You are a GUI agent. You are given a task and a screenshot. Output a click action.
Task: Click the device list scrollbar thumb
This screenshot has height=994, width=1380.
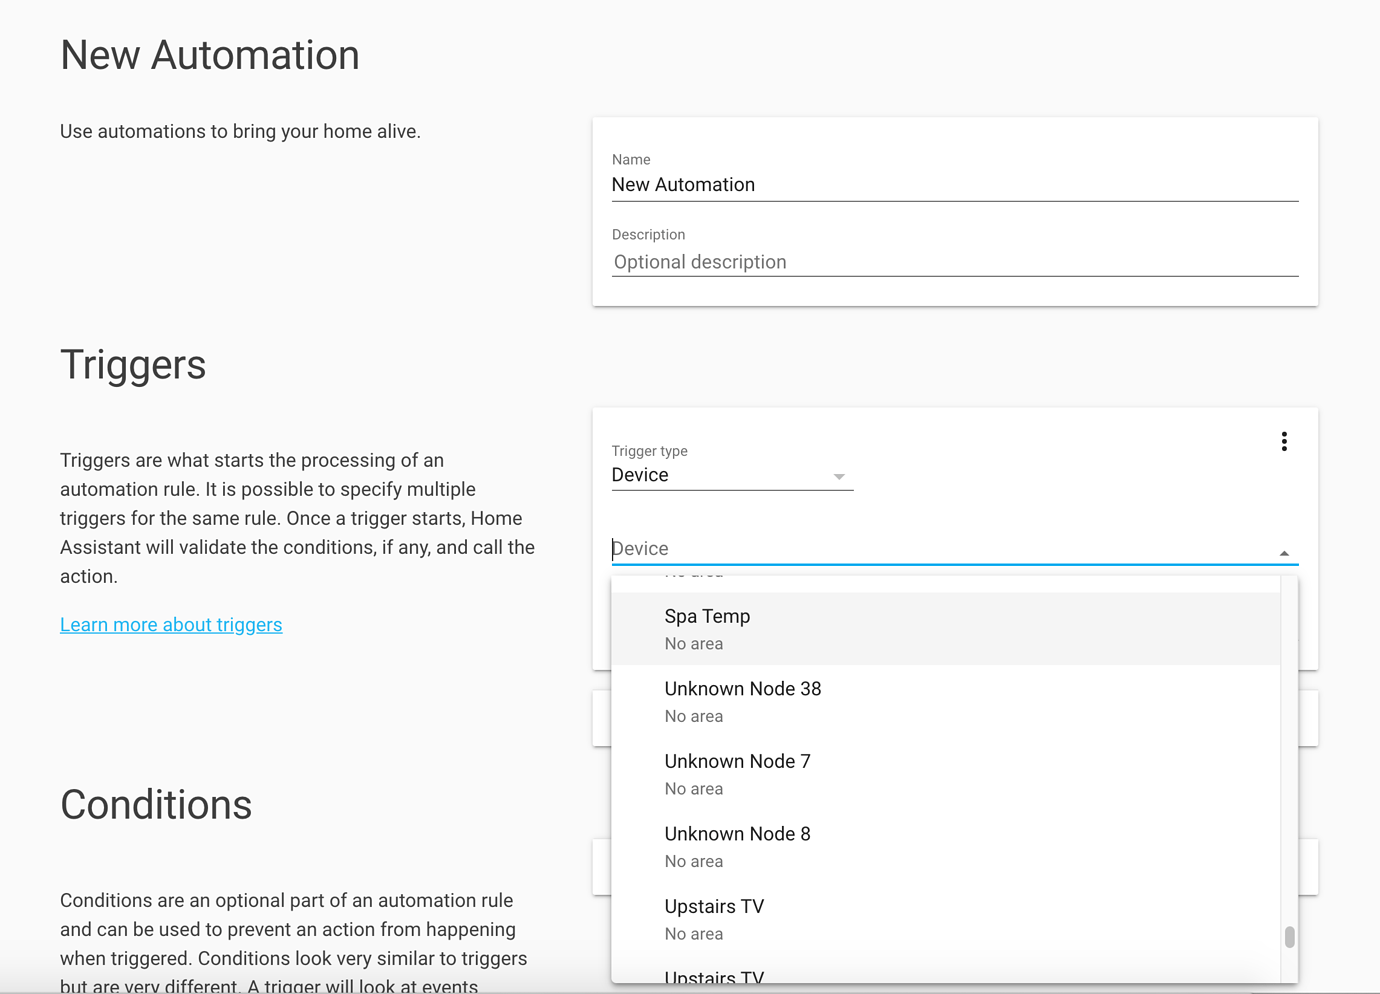(x=1288, y=938)
